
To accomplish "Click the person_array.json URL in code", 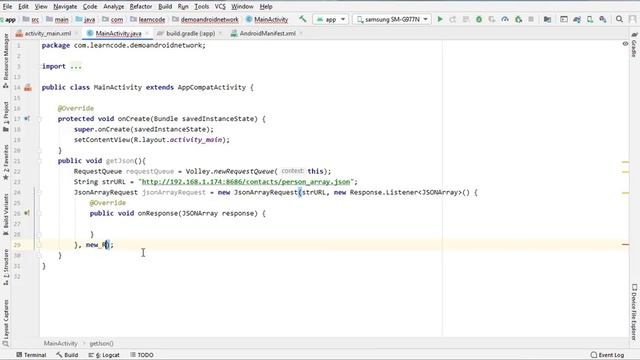I will [246, 182].
